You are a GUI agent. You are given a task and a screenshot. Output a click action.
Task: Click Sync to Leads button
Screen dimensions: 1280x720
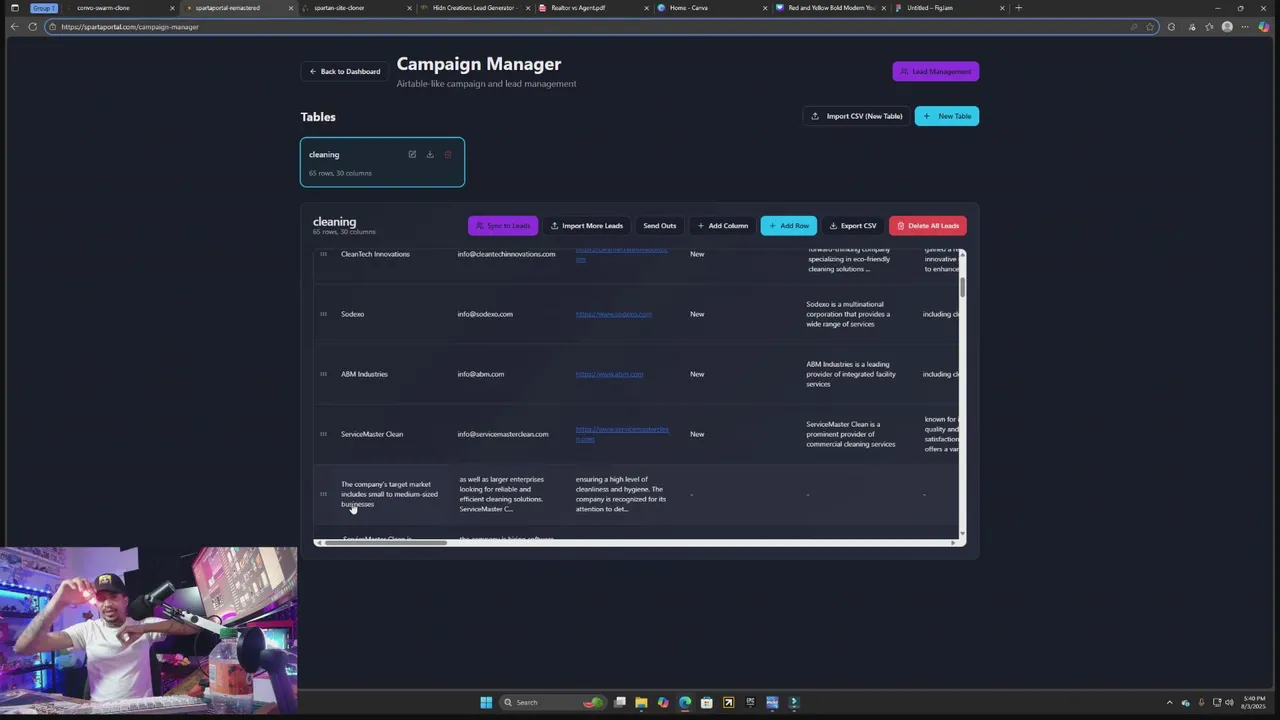pos(503,226)
